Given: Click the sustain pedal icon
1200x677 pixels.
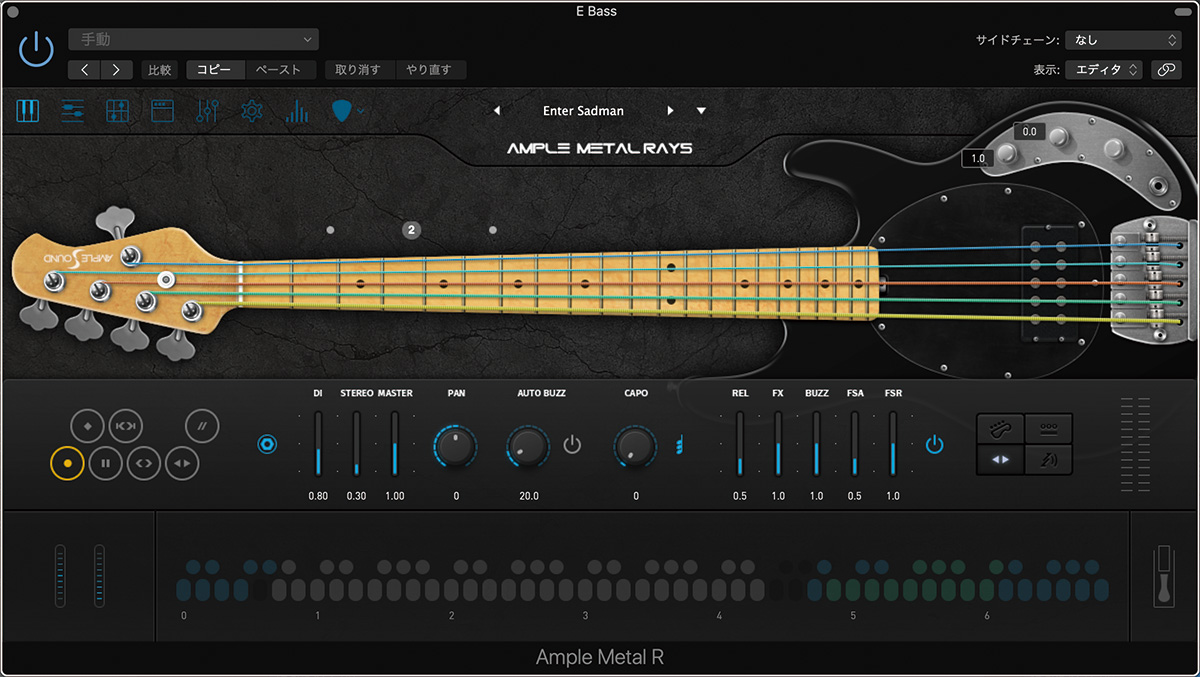Looking at the screenshot, I should 1162,576.
